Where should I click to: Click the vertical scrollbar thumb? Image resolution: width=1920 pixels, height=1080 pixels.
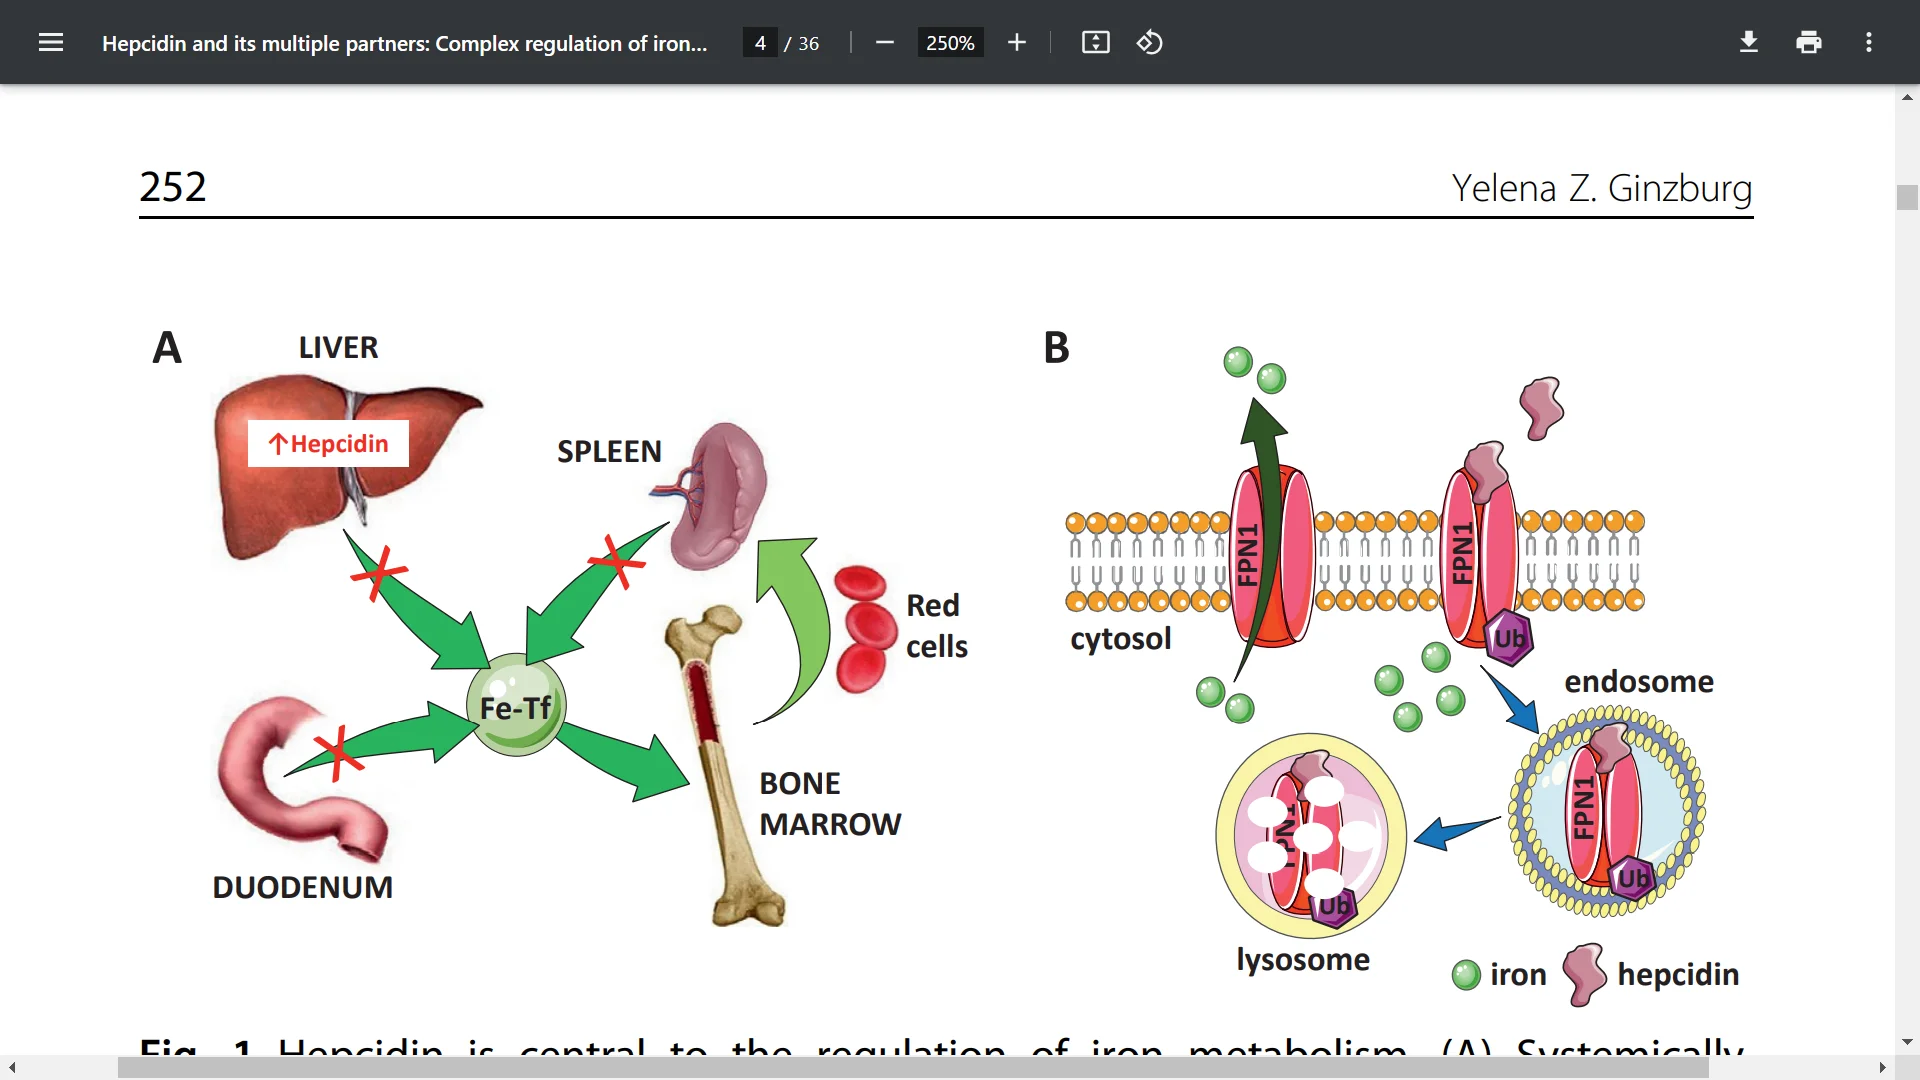coord(1907,197)
